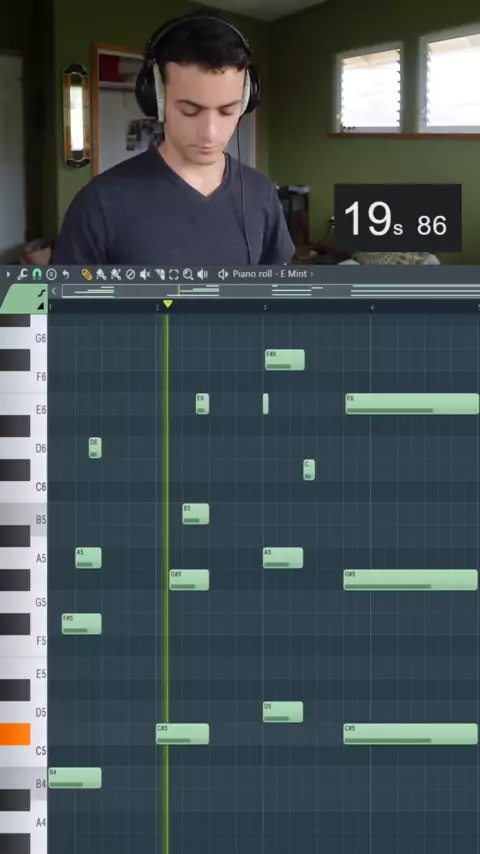This screenshot has width=480, height=854.
Task: Expand the arrow after E Mint
Action: (312, 274)
